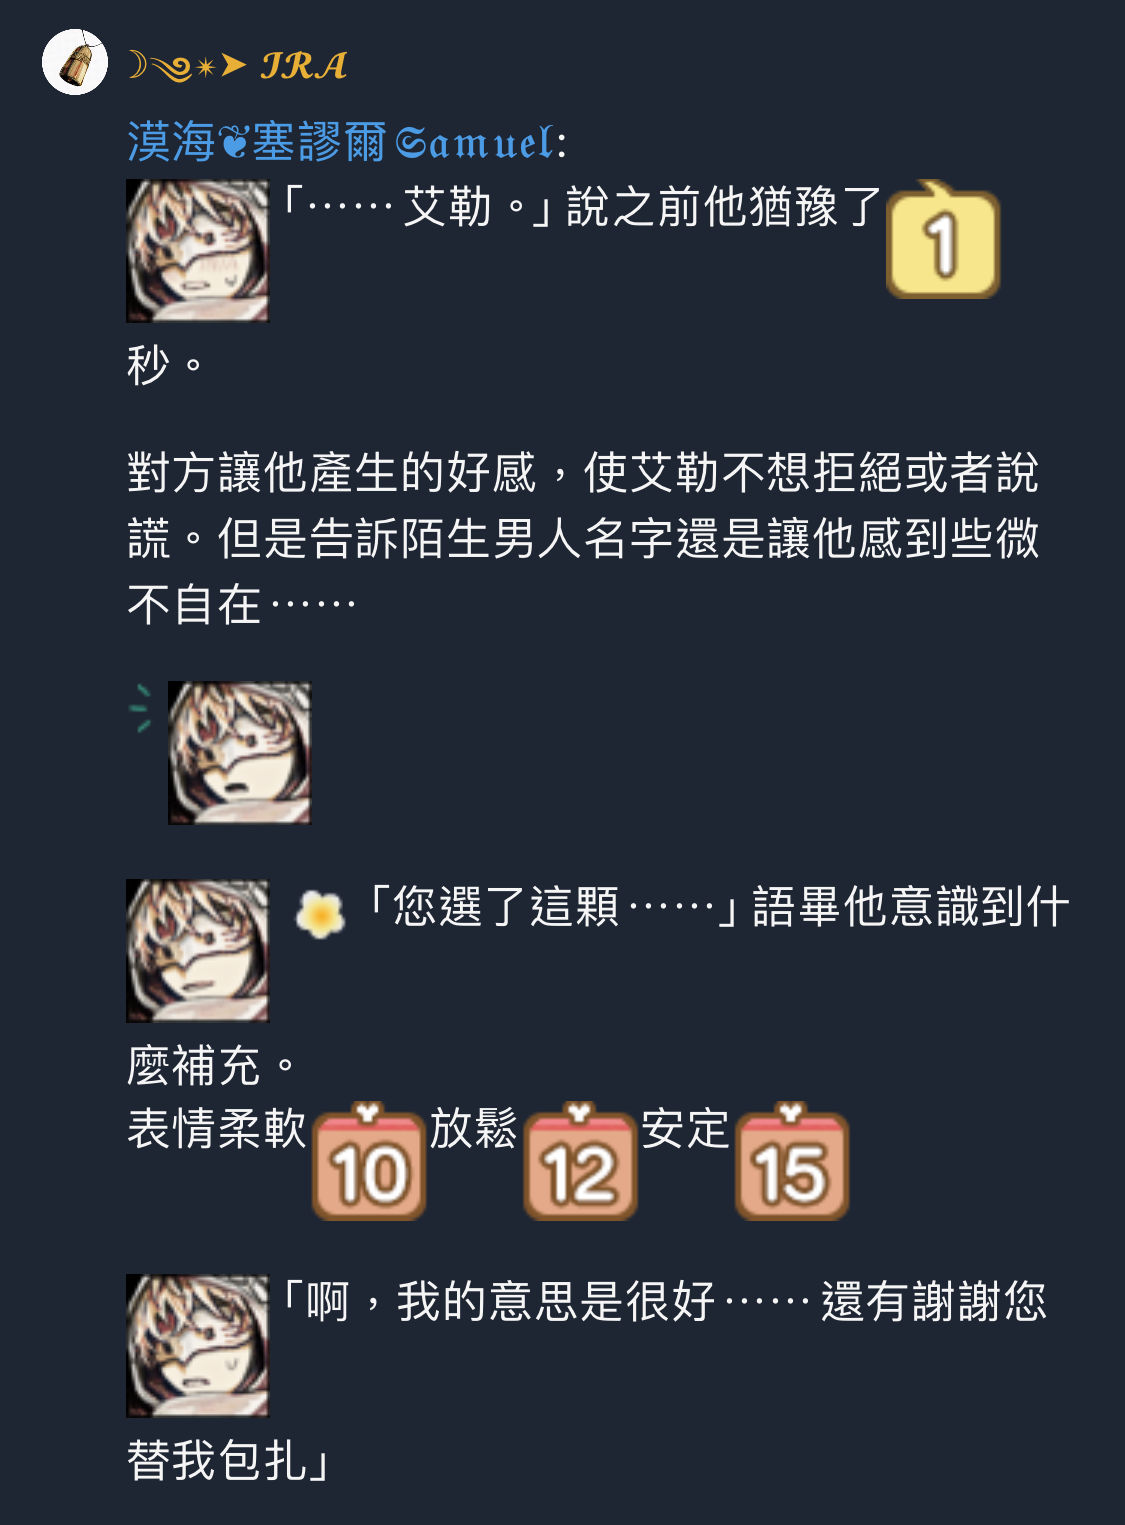1125x1525 pixels.
Task: Click the white flower emoji
Action: tap(320, 913)
